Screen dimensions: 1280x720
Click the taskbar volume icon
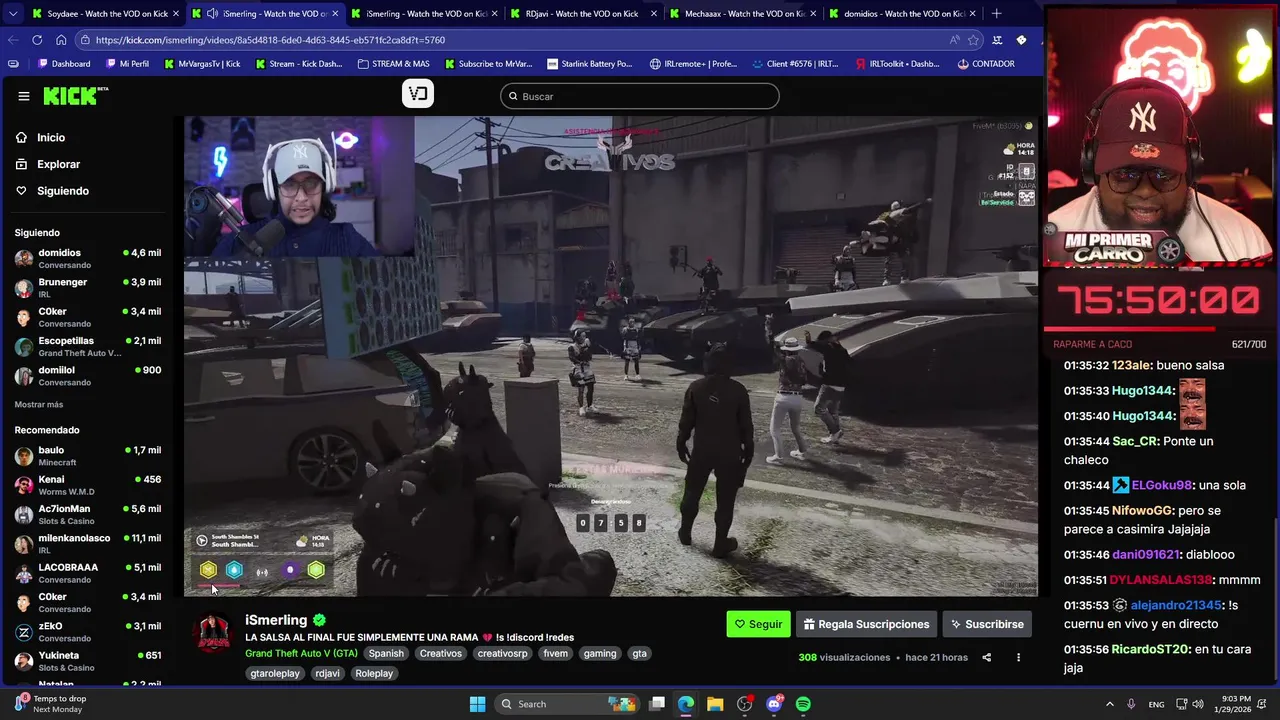click(1198, 704)
